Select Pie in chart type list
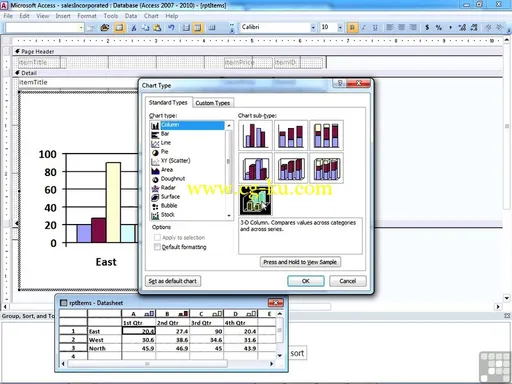Screen dimensions: 512x384 click(188, 152)
